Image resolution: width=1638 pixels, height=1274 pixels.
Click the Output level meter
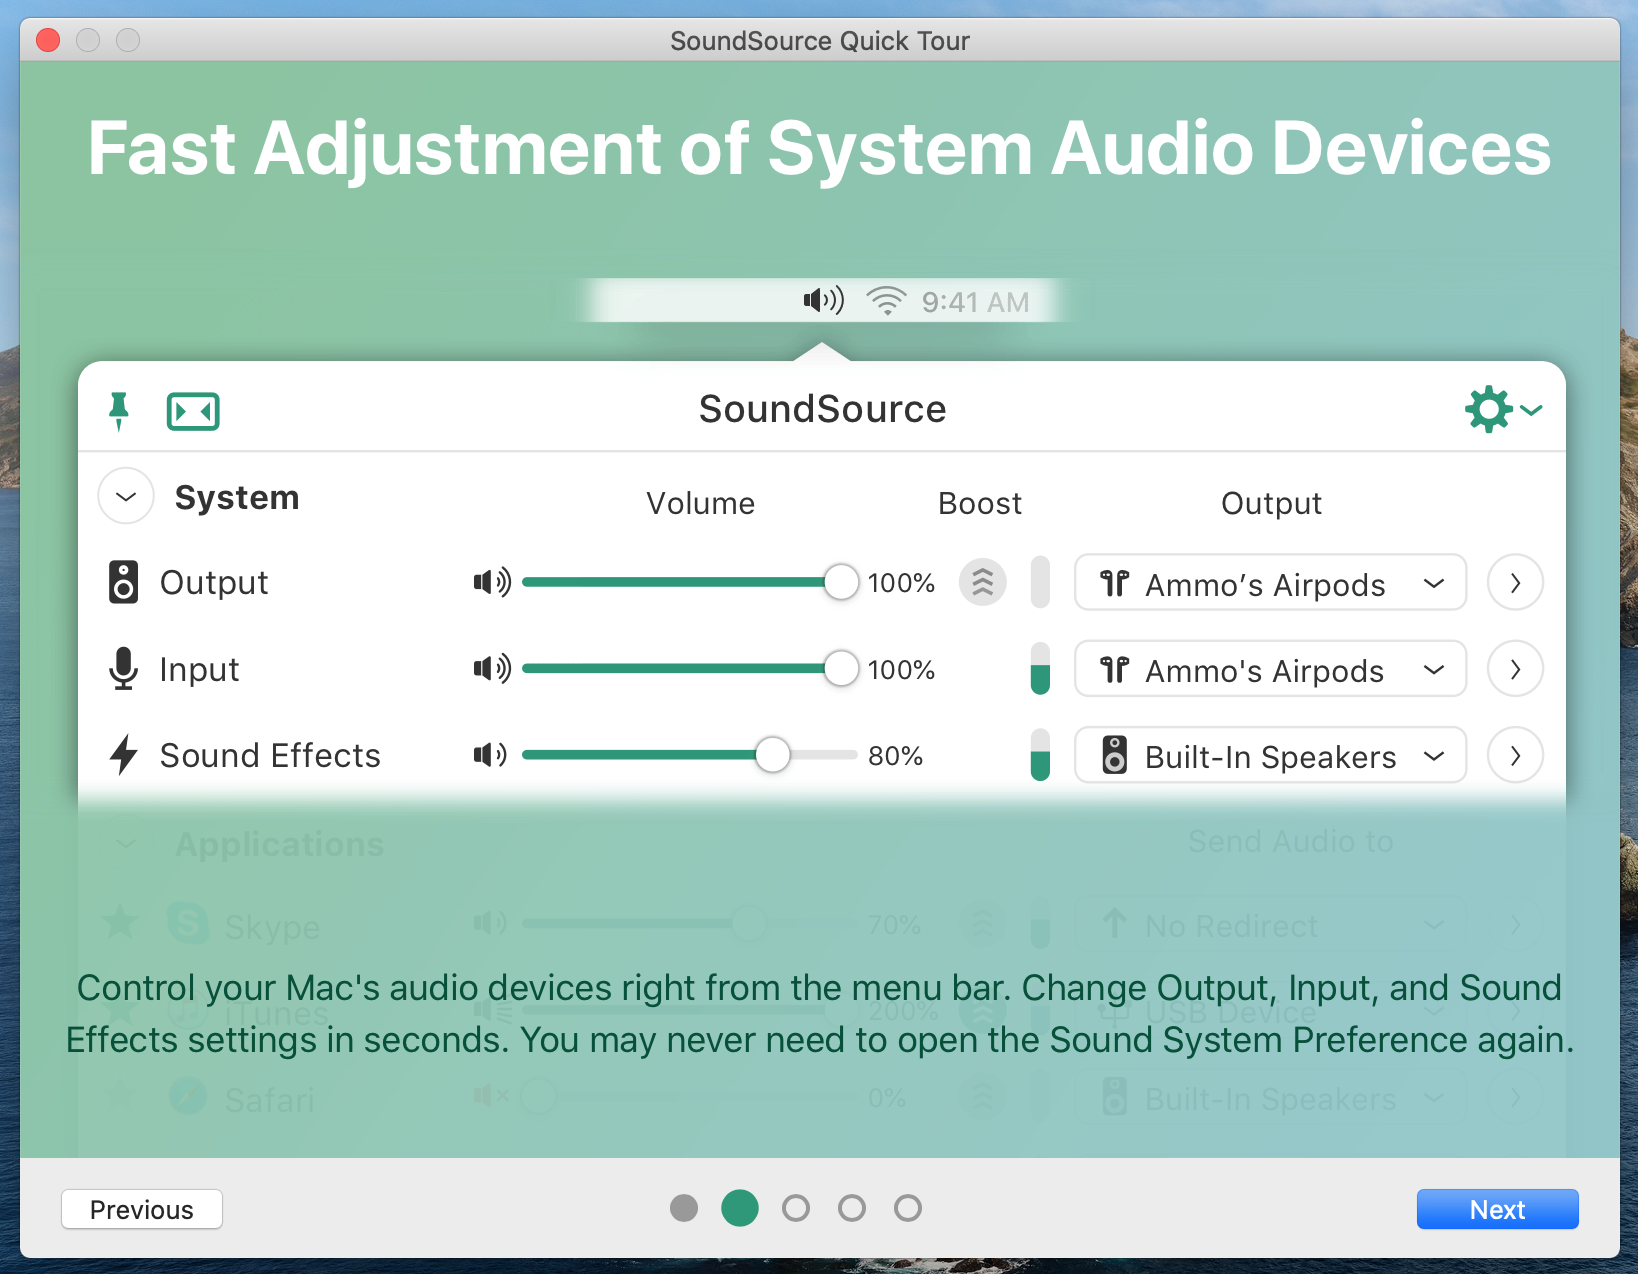[x=1040, y=582]
